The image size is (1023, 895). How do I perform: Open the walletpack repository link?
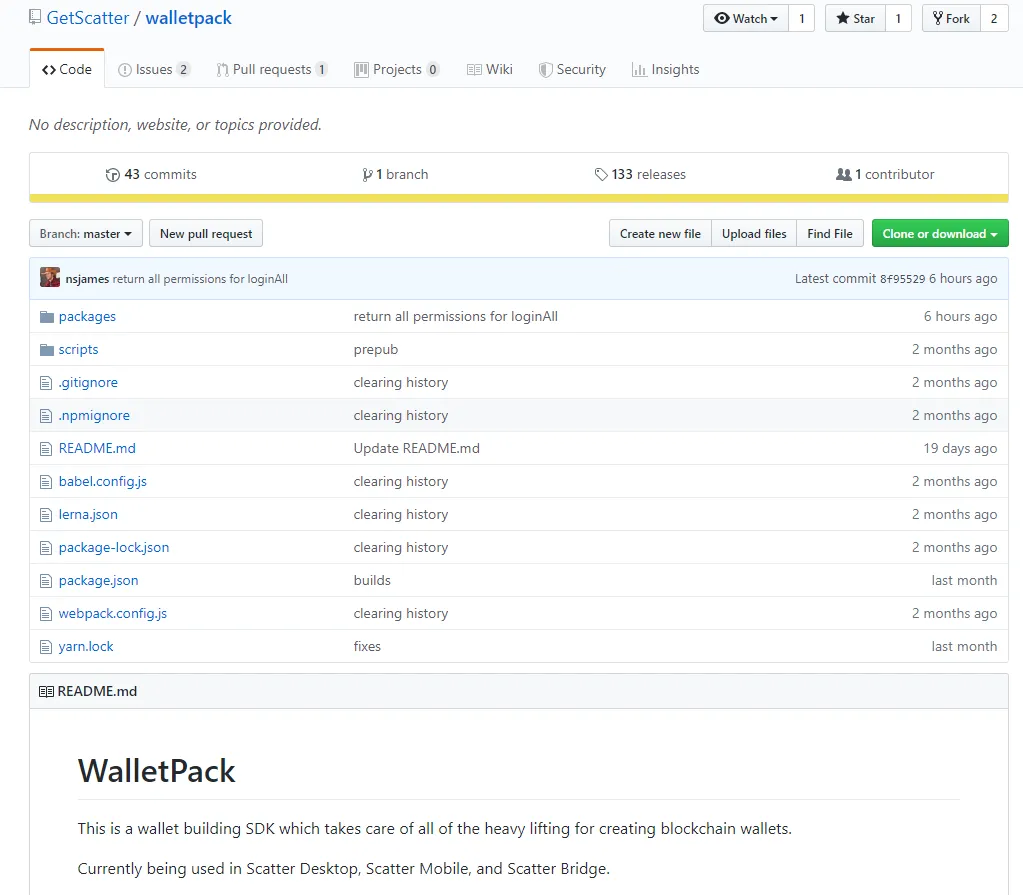189,18
